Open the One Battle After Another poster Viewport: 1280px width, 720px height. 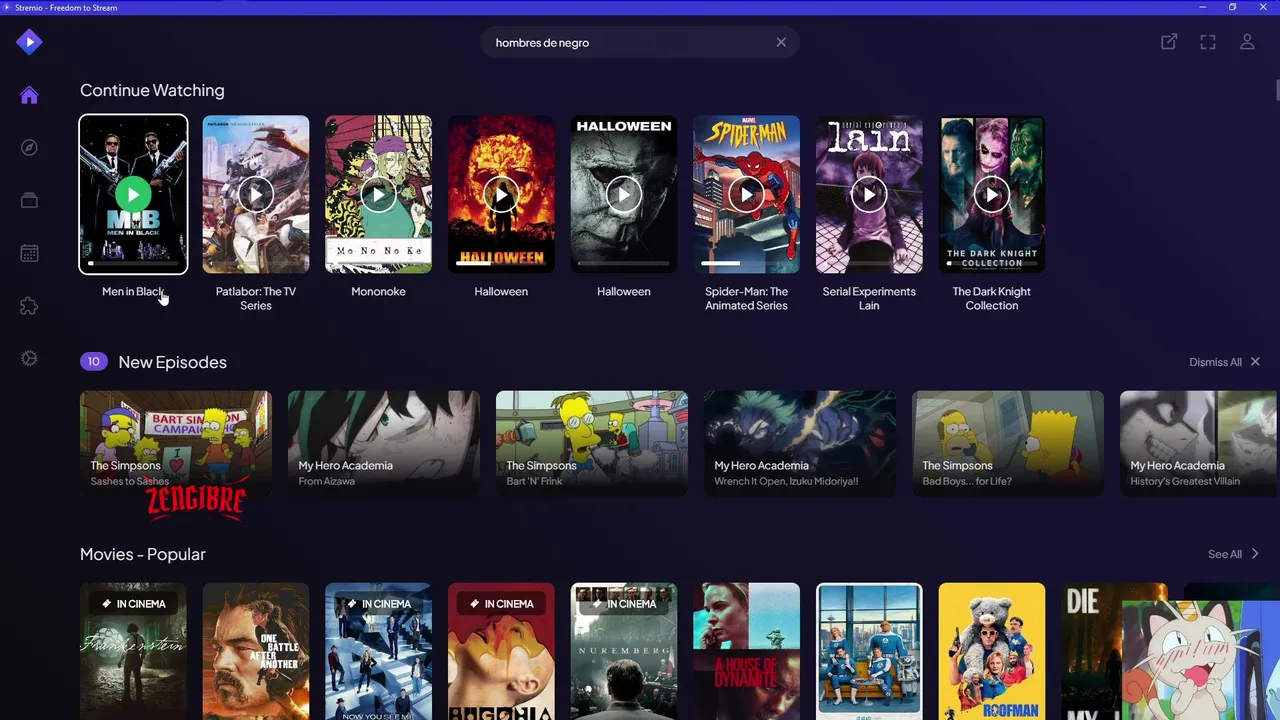point(256,651)
